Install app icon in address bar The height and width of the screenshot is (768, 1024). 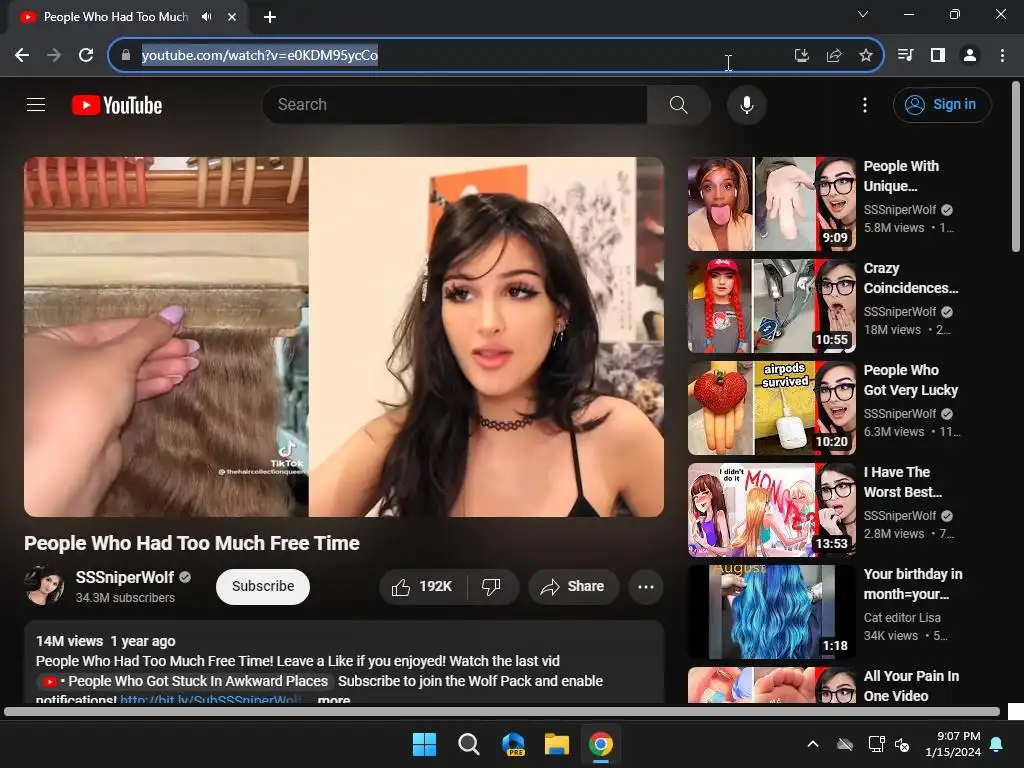[x=801, y=56]
